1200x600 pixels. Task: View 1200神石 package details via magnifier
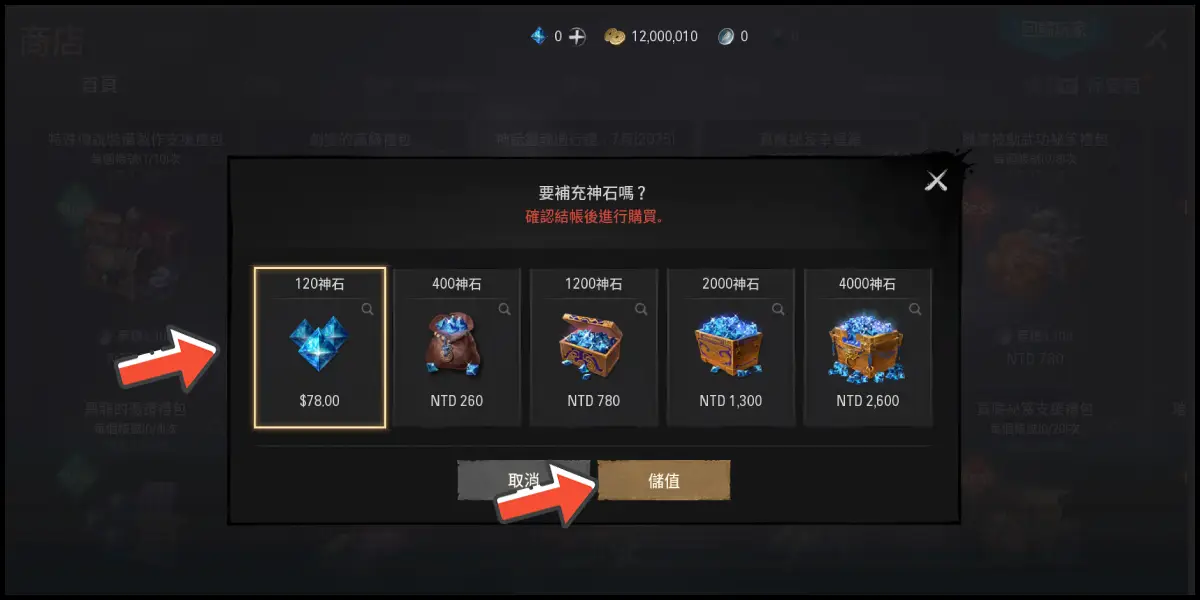[x=641, y=310]
